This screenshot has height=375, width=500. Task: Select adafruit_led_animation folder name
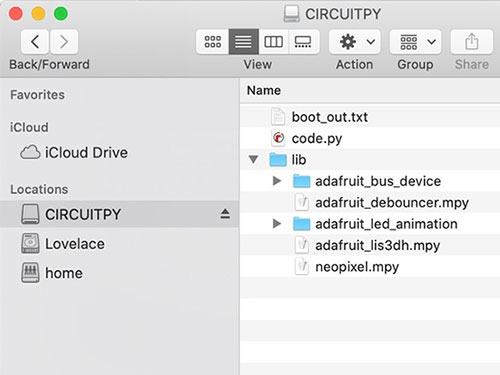[386, 224]
